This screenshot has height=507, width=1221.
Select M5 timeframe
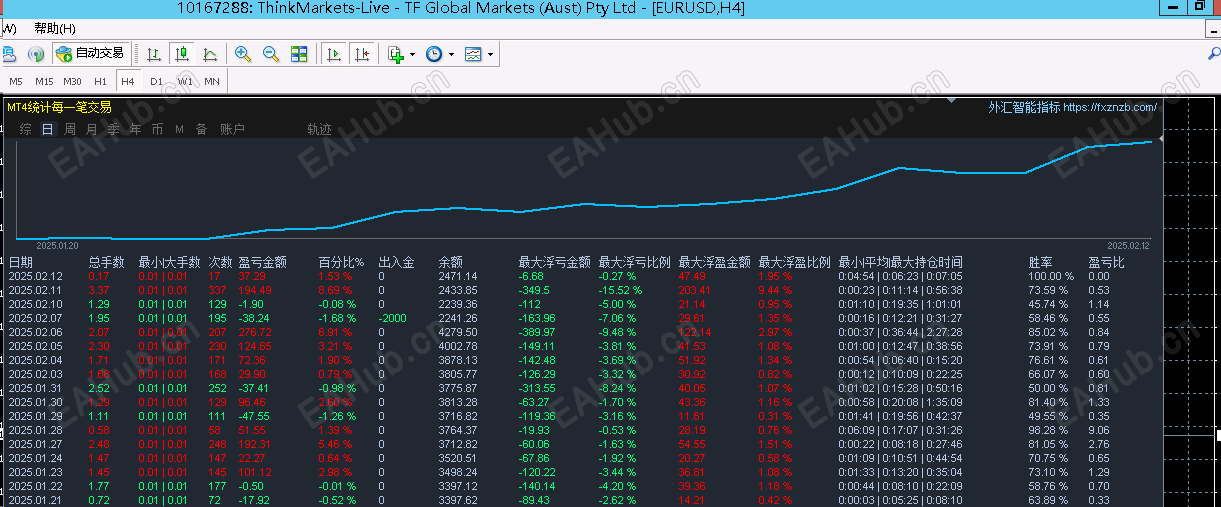coord(16,81)
